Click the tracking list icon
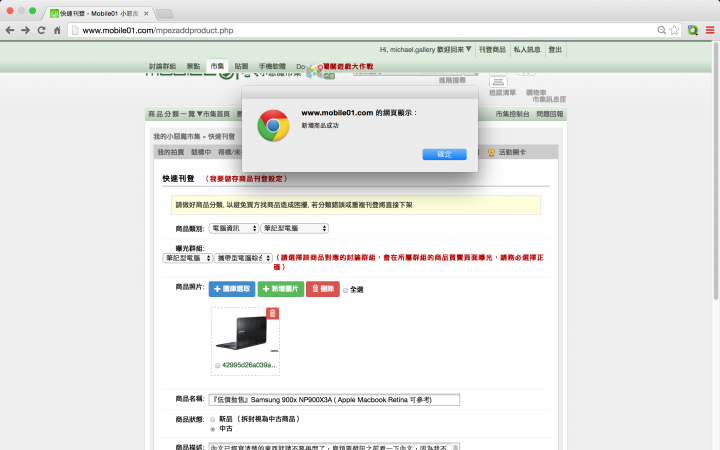 498,82
